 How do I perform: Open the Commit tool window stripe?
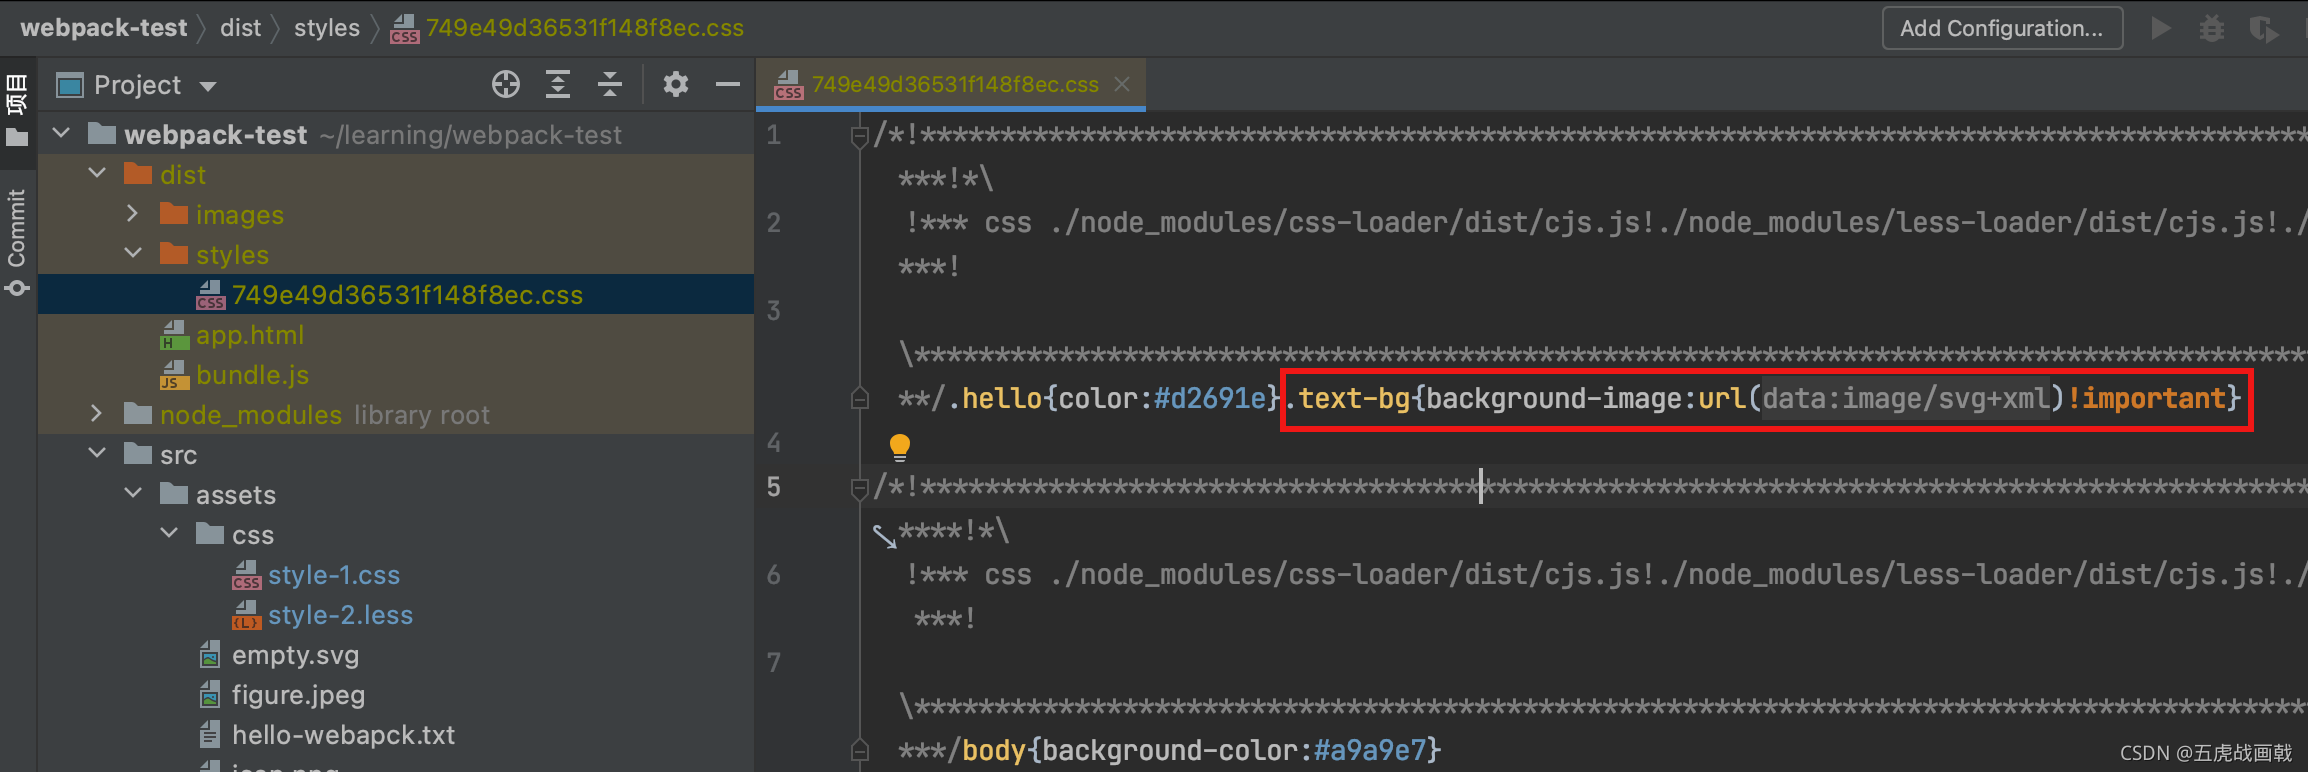tap(17, 242)
